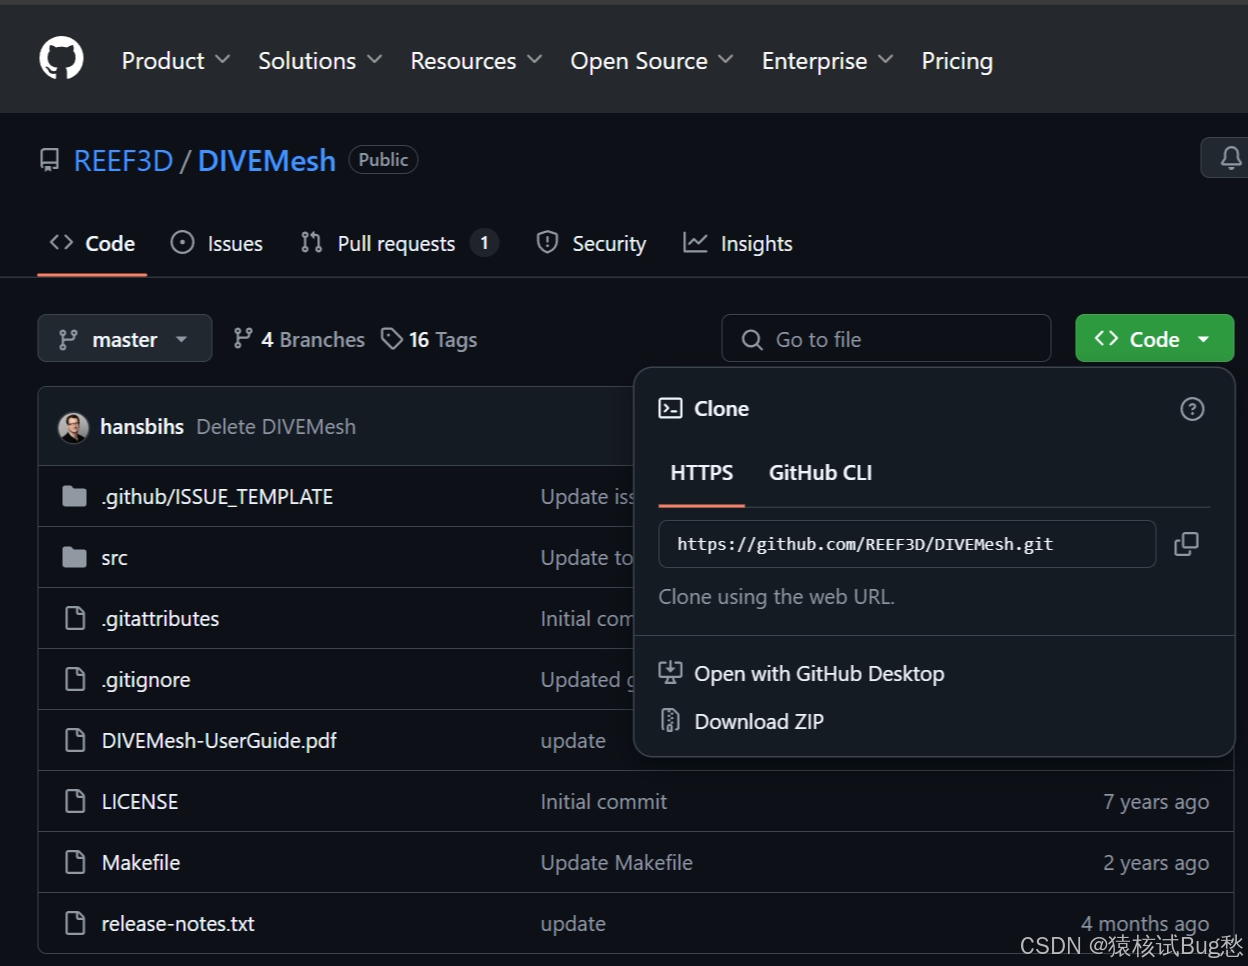Image resolution: width=1248 pixels, height=966 pixels.
Task: Click the Go to file search field
Action: 886,339
